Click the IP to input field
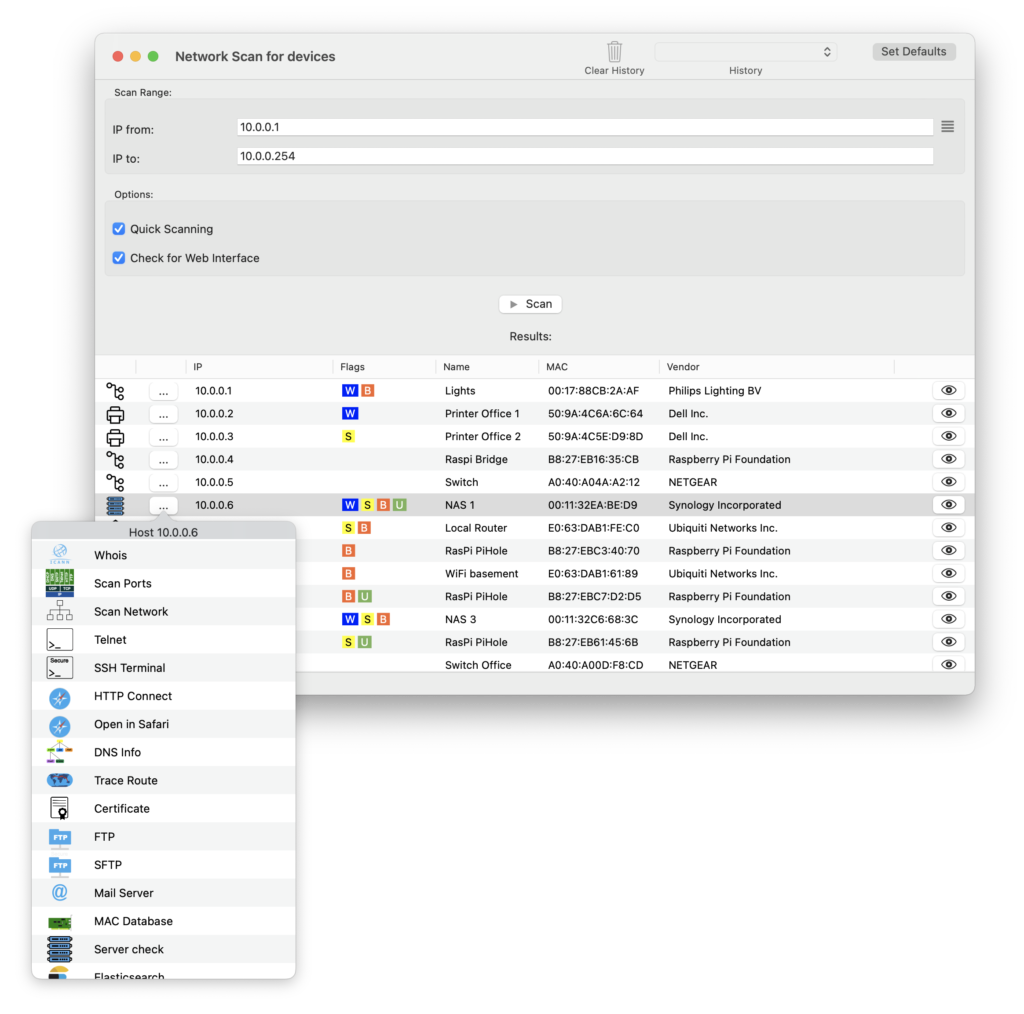The width and height of the screenshot is (1024, 1014). [x=584, y=156]
